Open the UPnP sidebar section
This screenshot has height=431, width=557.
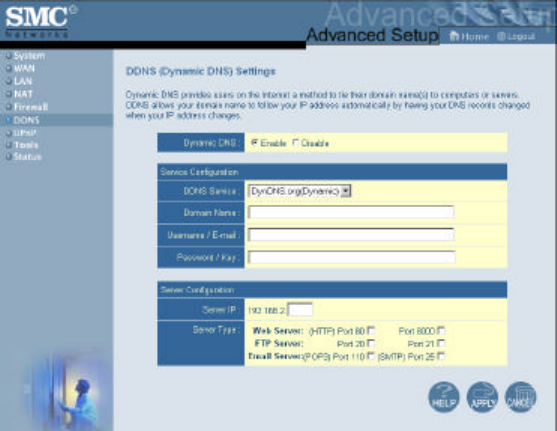click(x=25, y=133)
